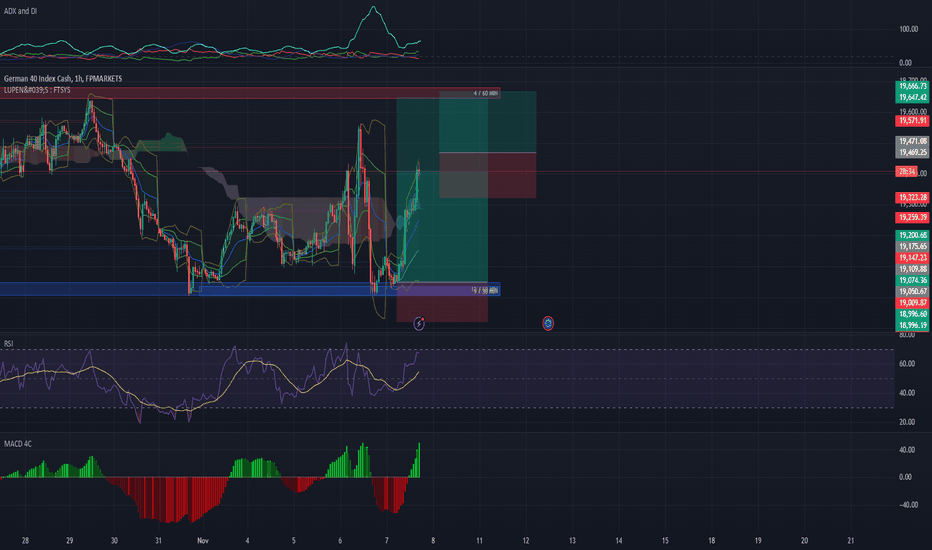Click the 40.00 value on MACD scale
The height and width of the screenshot is (550, 932).
[x=906, y=450]
